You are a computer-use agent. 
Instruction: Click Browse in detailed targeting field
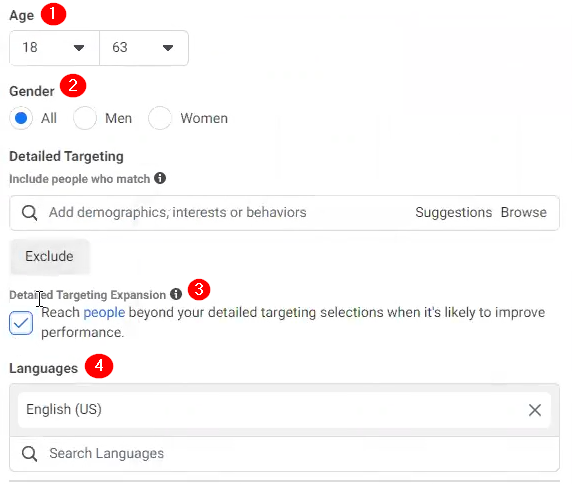pyautogui.click(x=523, y=212)
